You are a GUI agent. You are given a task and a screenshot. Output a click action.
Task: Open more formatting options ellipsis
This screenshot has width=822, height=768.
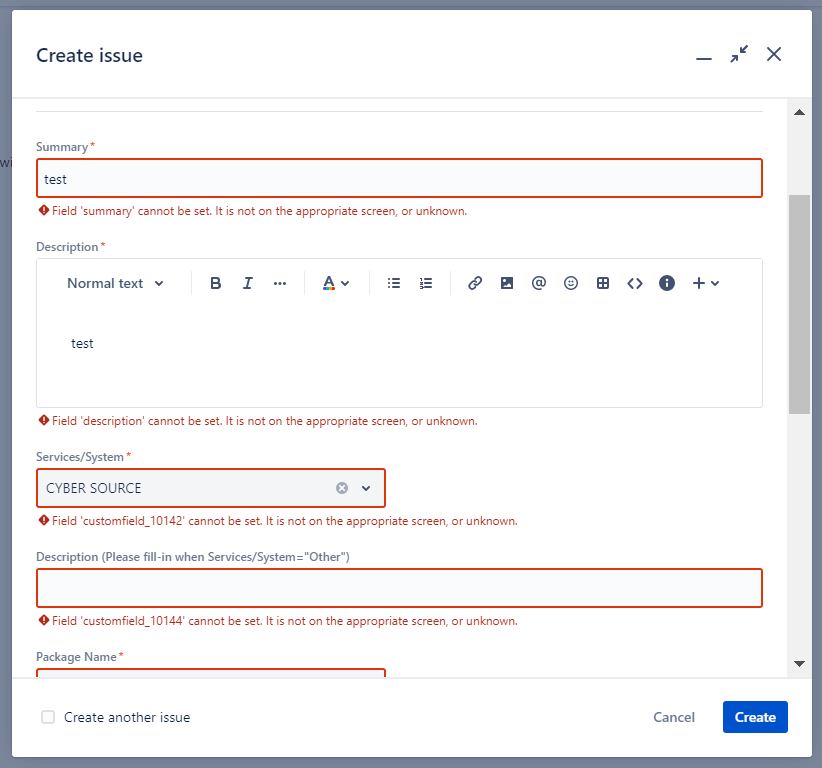pyautogui.click(x=279, y=283)
